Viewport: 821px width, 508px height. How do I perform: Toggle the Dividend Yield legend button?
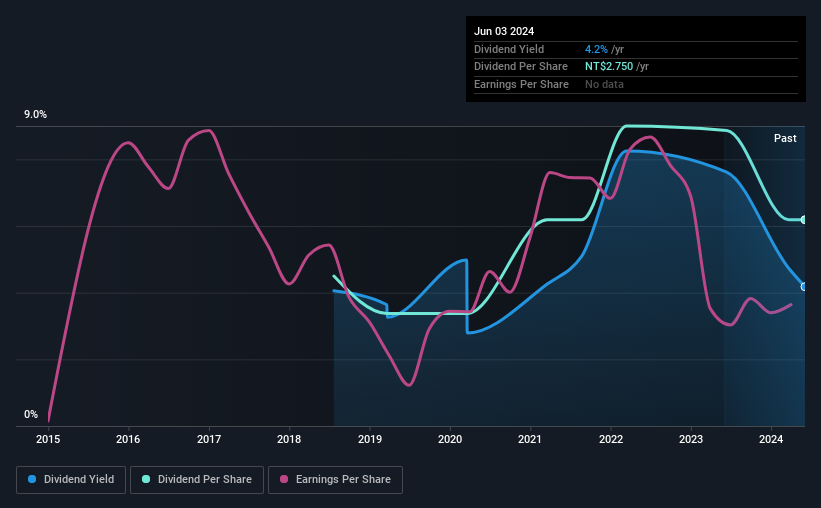pyautogui.click(x=71, y=480)
